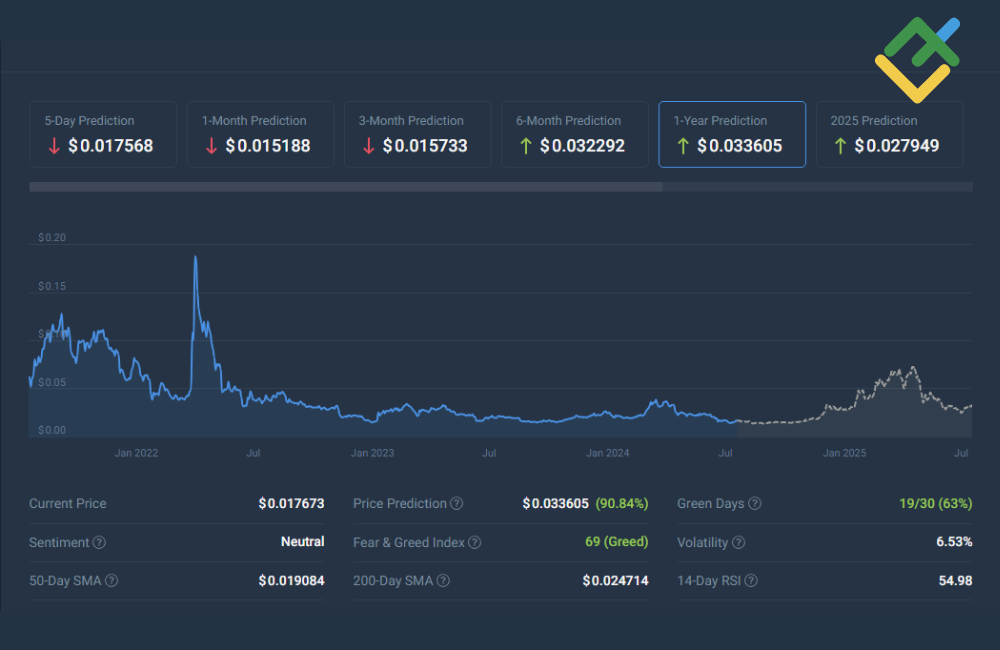Screen dimensions: 1000x650
Task: Click the price spike peak on chart
Action: point(195,258)
